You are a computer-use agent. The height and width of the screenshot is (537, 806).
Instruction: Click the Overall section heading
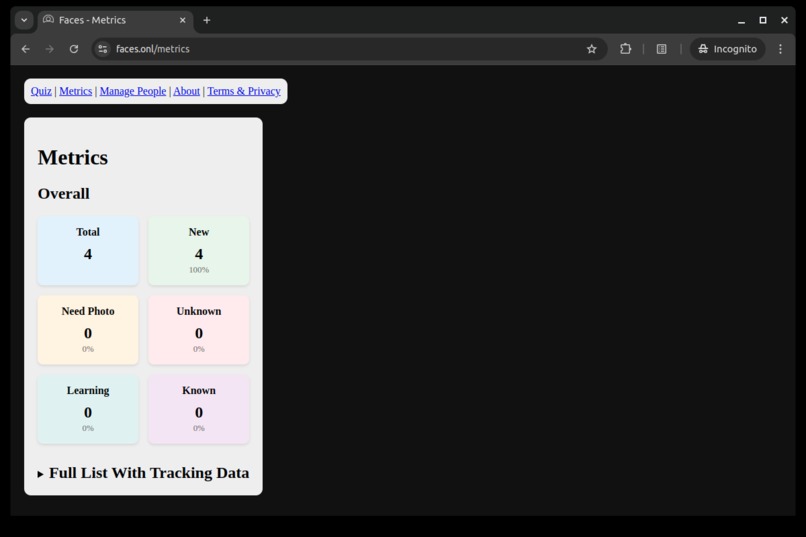tap(64, 194)
